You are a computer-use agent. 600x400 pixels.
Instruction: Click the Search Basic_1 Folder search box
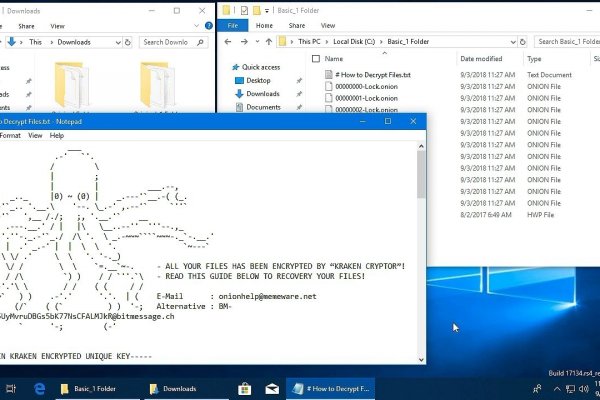tap(565, 42)
